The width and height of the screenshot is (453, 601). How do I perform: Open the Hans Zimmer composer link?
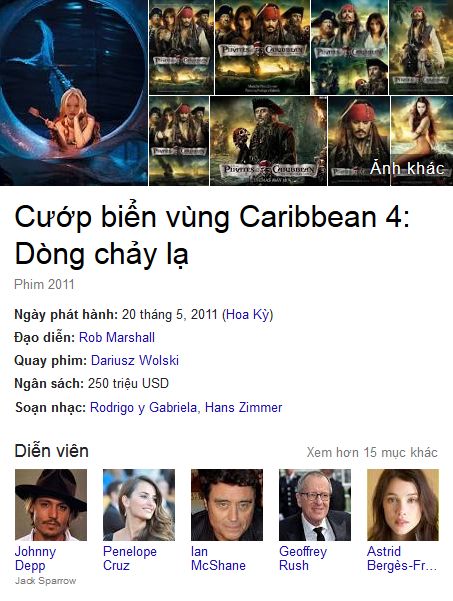pos(244,407)
